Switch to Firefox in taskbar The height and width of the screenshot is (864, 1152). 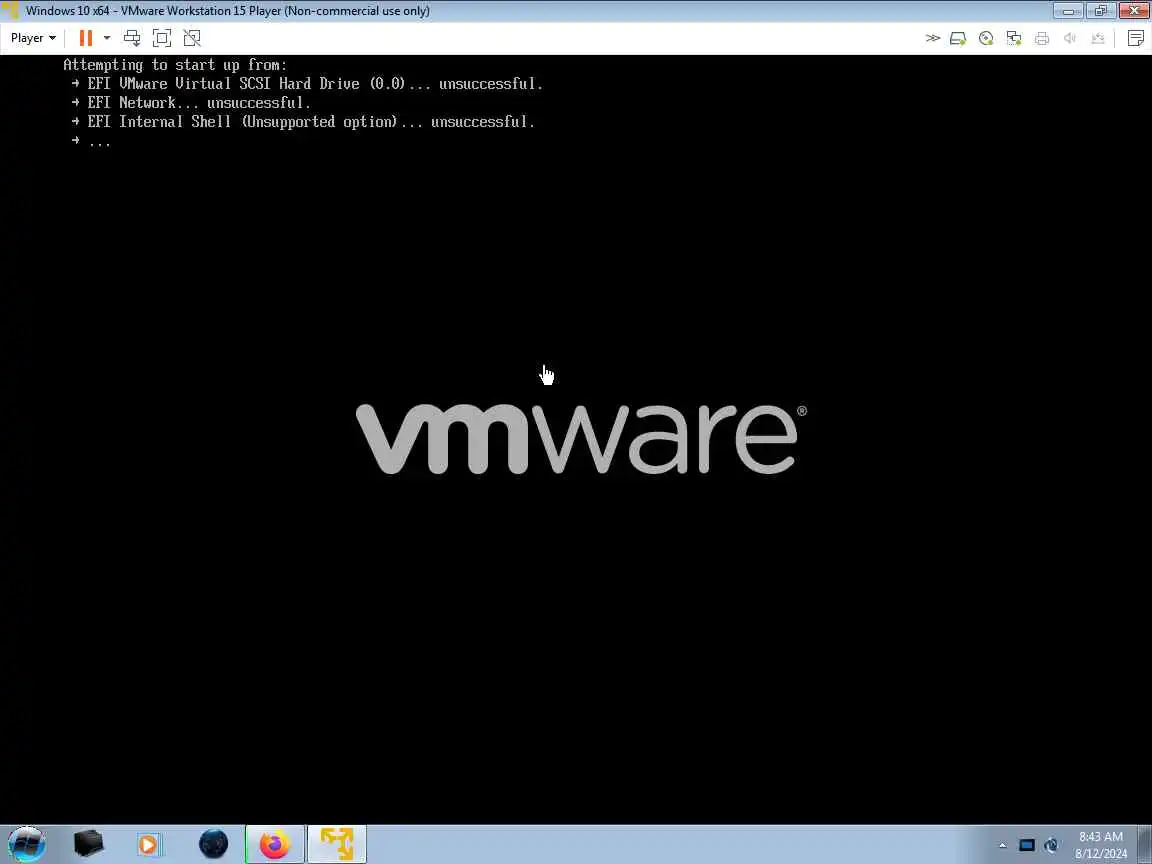(x=275, y=844)
